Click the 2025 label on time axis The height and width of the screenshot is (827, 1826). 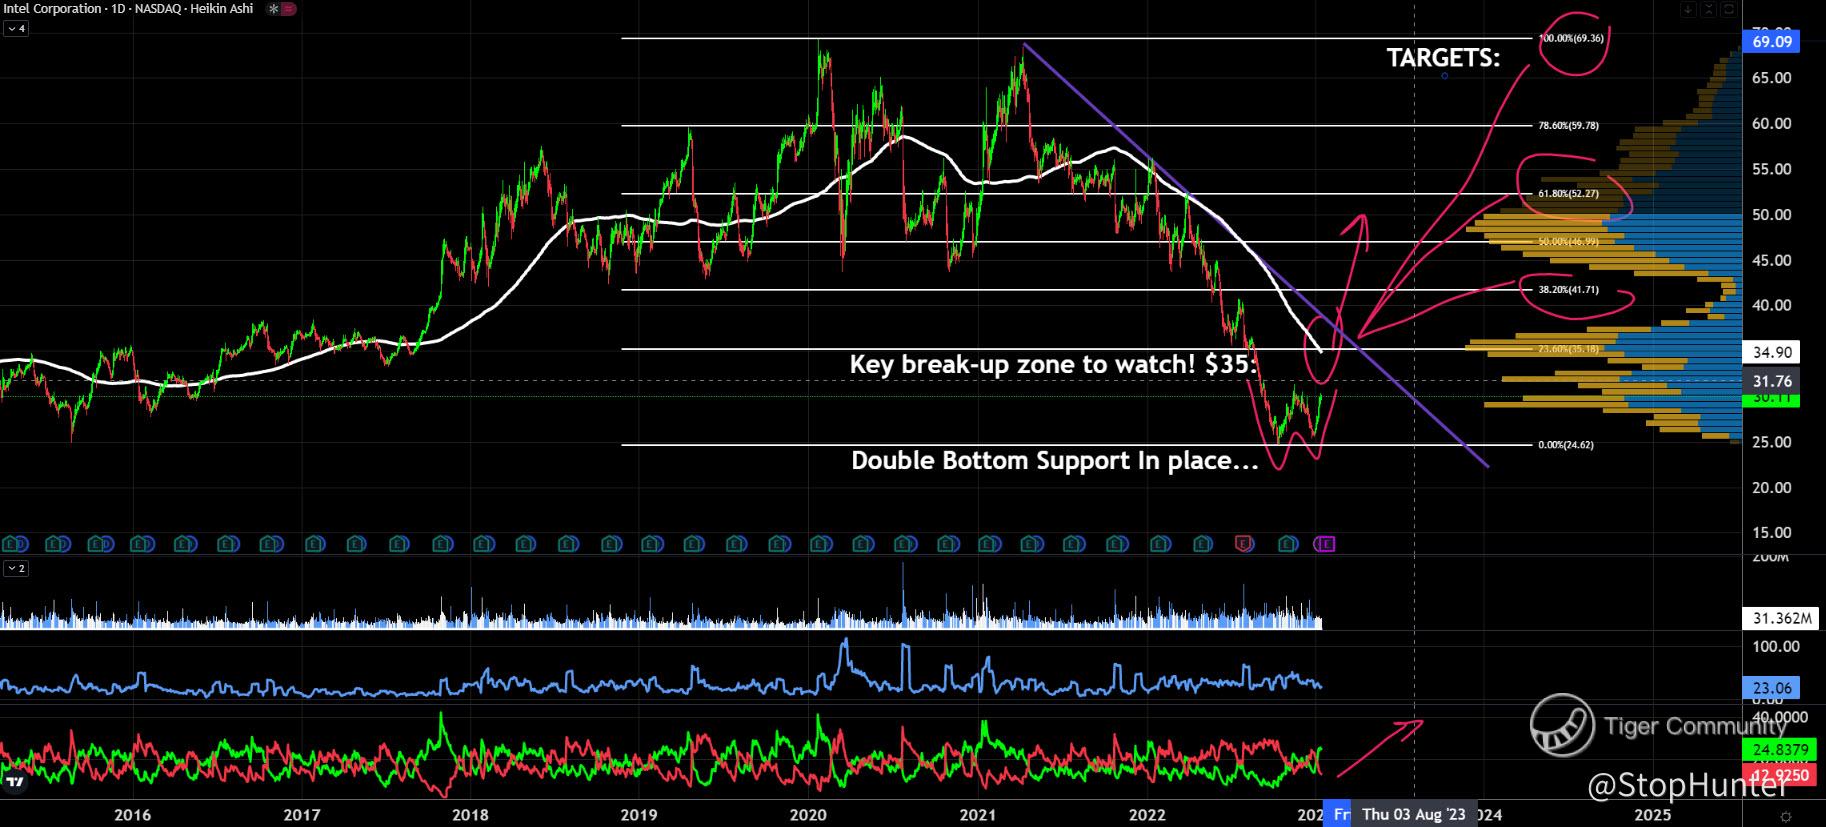point(1653,815)
